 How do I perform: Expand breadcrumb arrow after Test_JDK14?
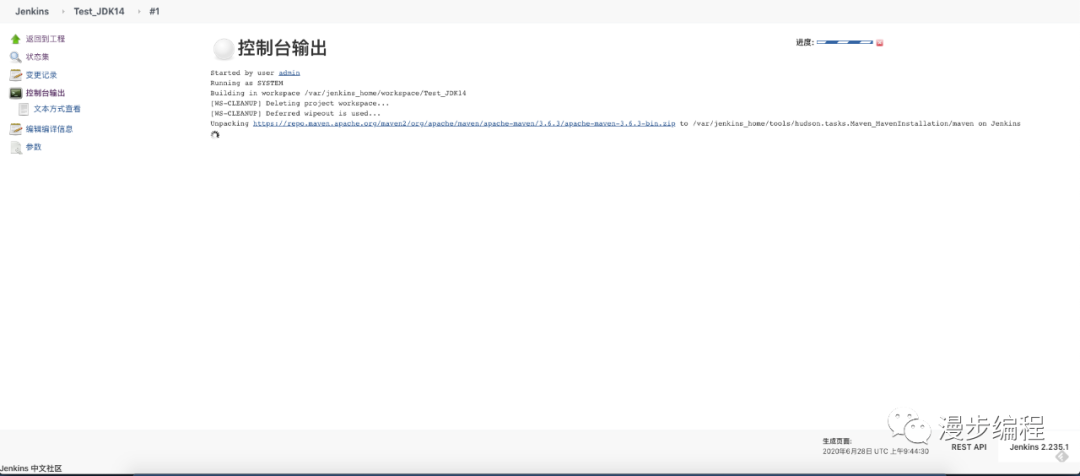point(137,12)
